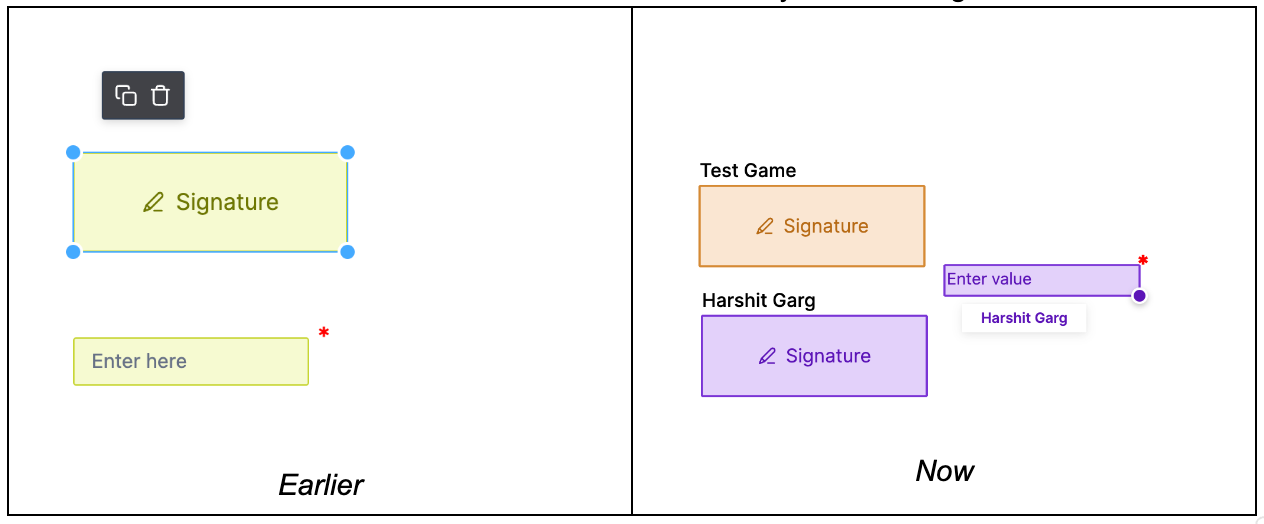Click the bottom-left blue resize handle
This screenshot has height=524, width=1264.
73,251
